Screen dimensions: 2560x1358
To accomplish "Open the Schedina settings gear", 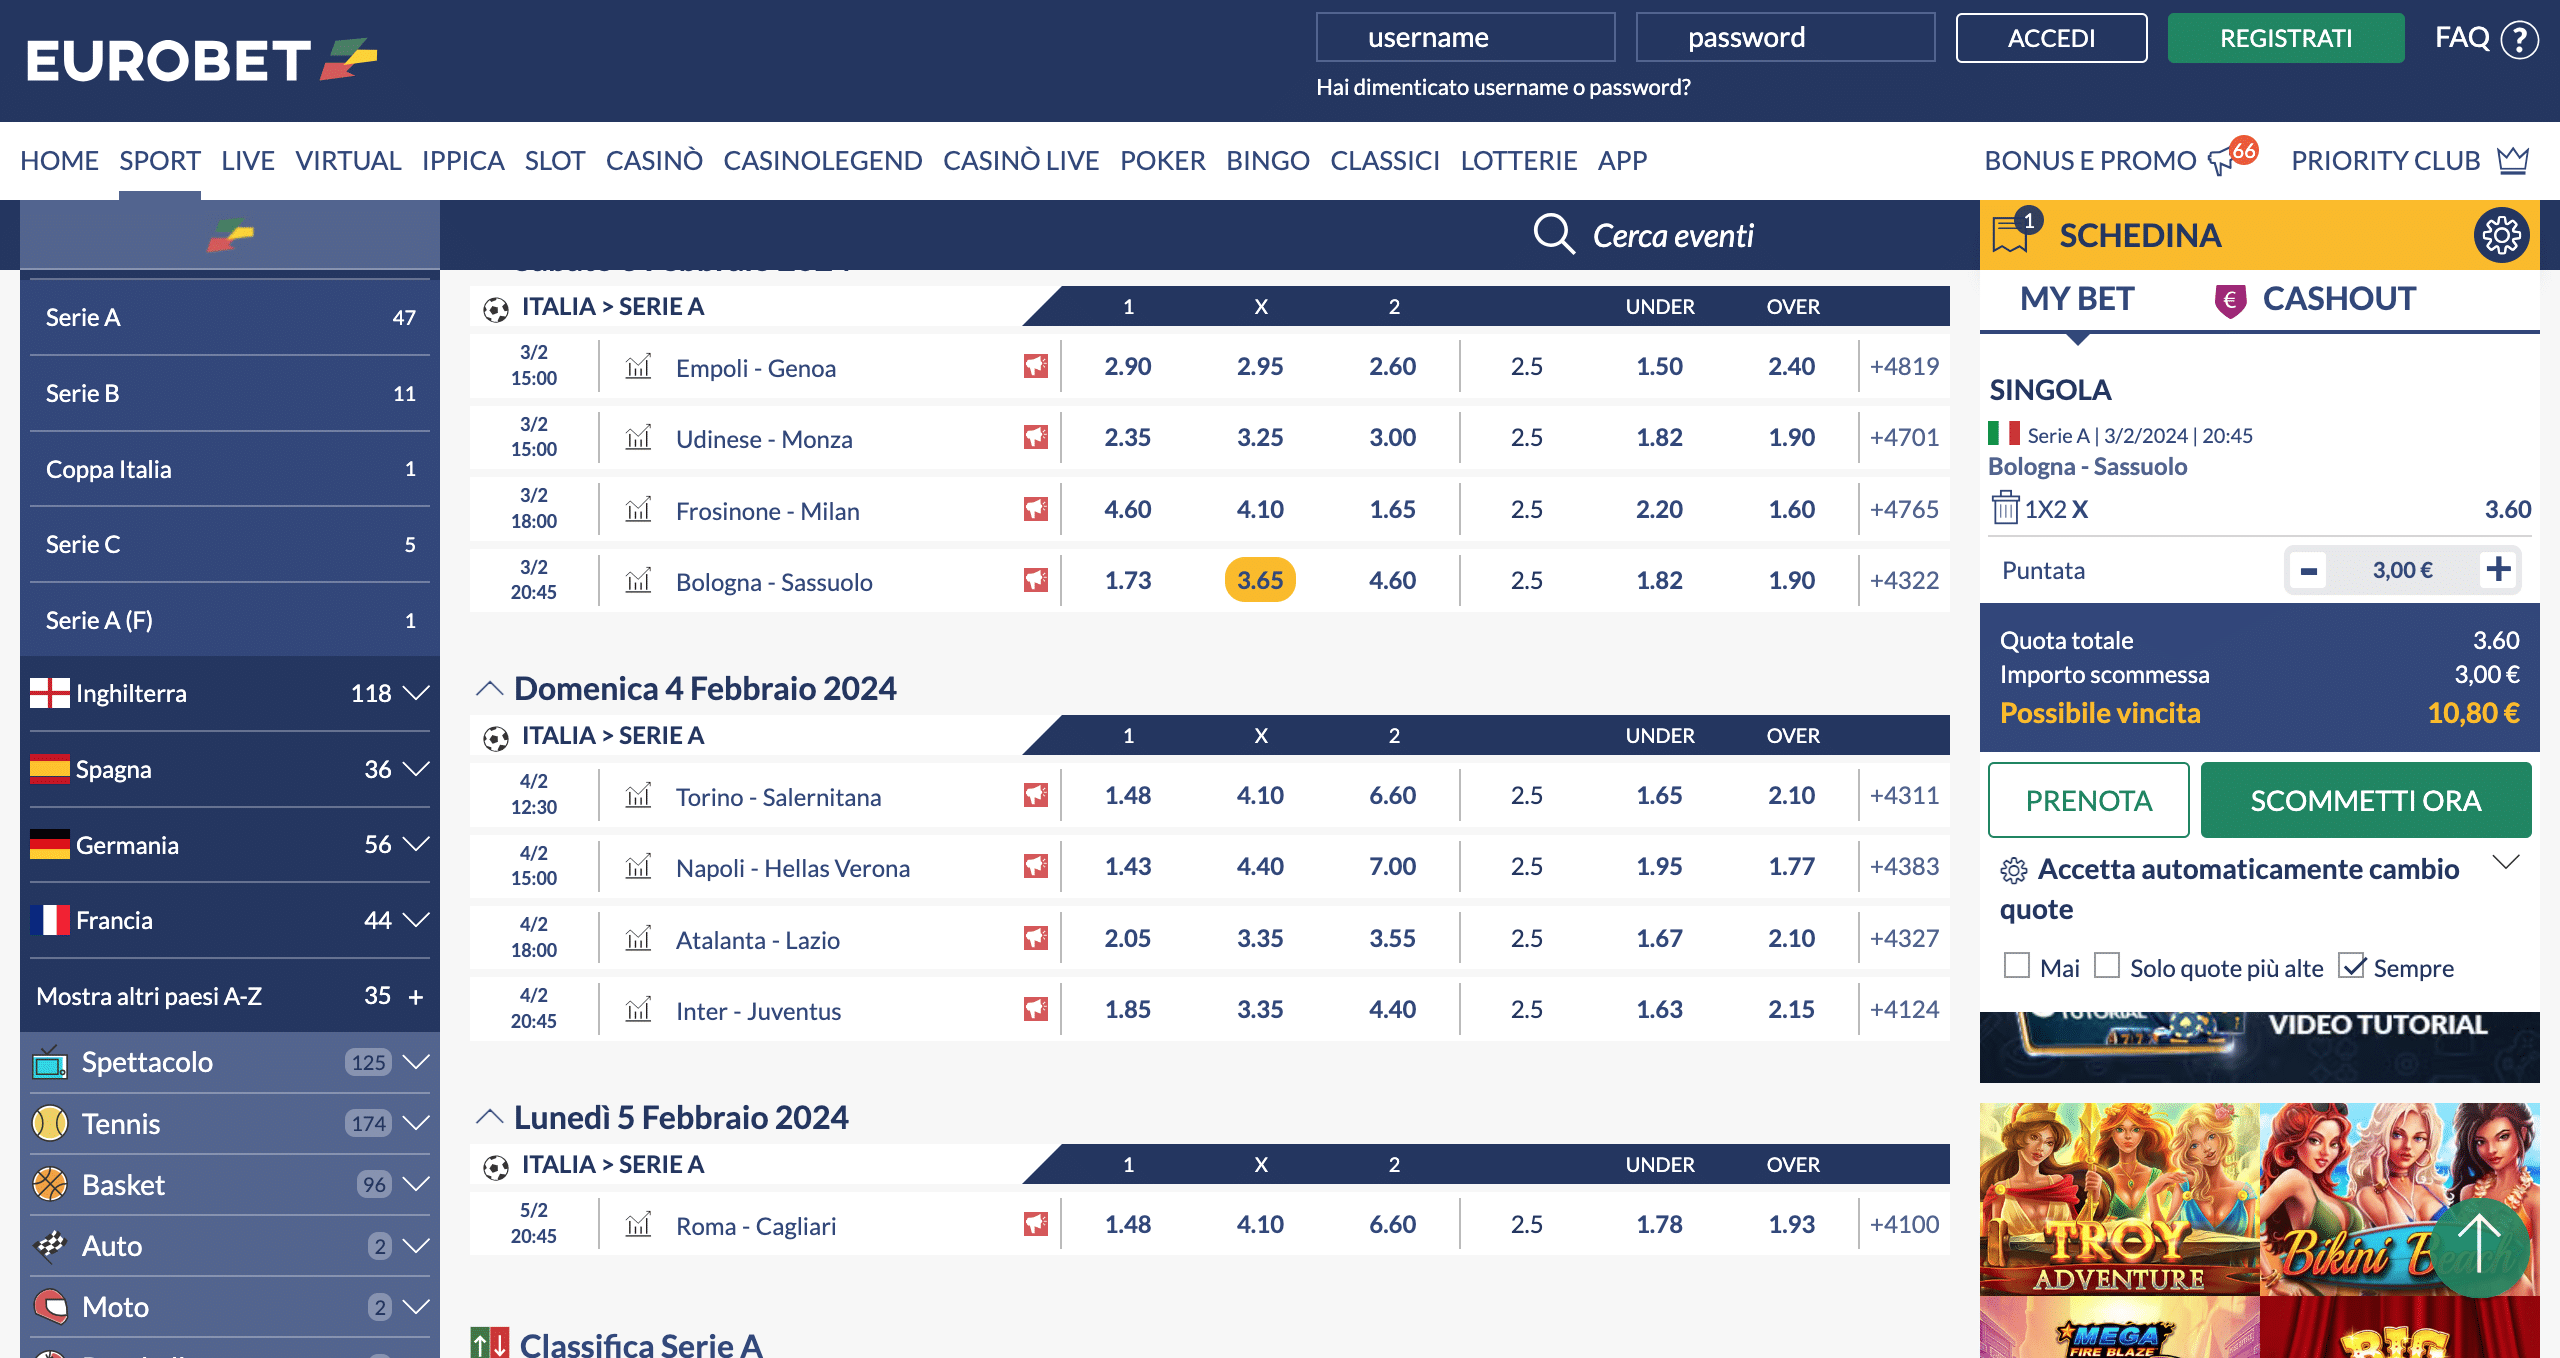I will (2500, 234).
